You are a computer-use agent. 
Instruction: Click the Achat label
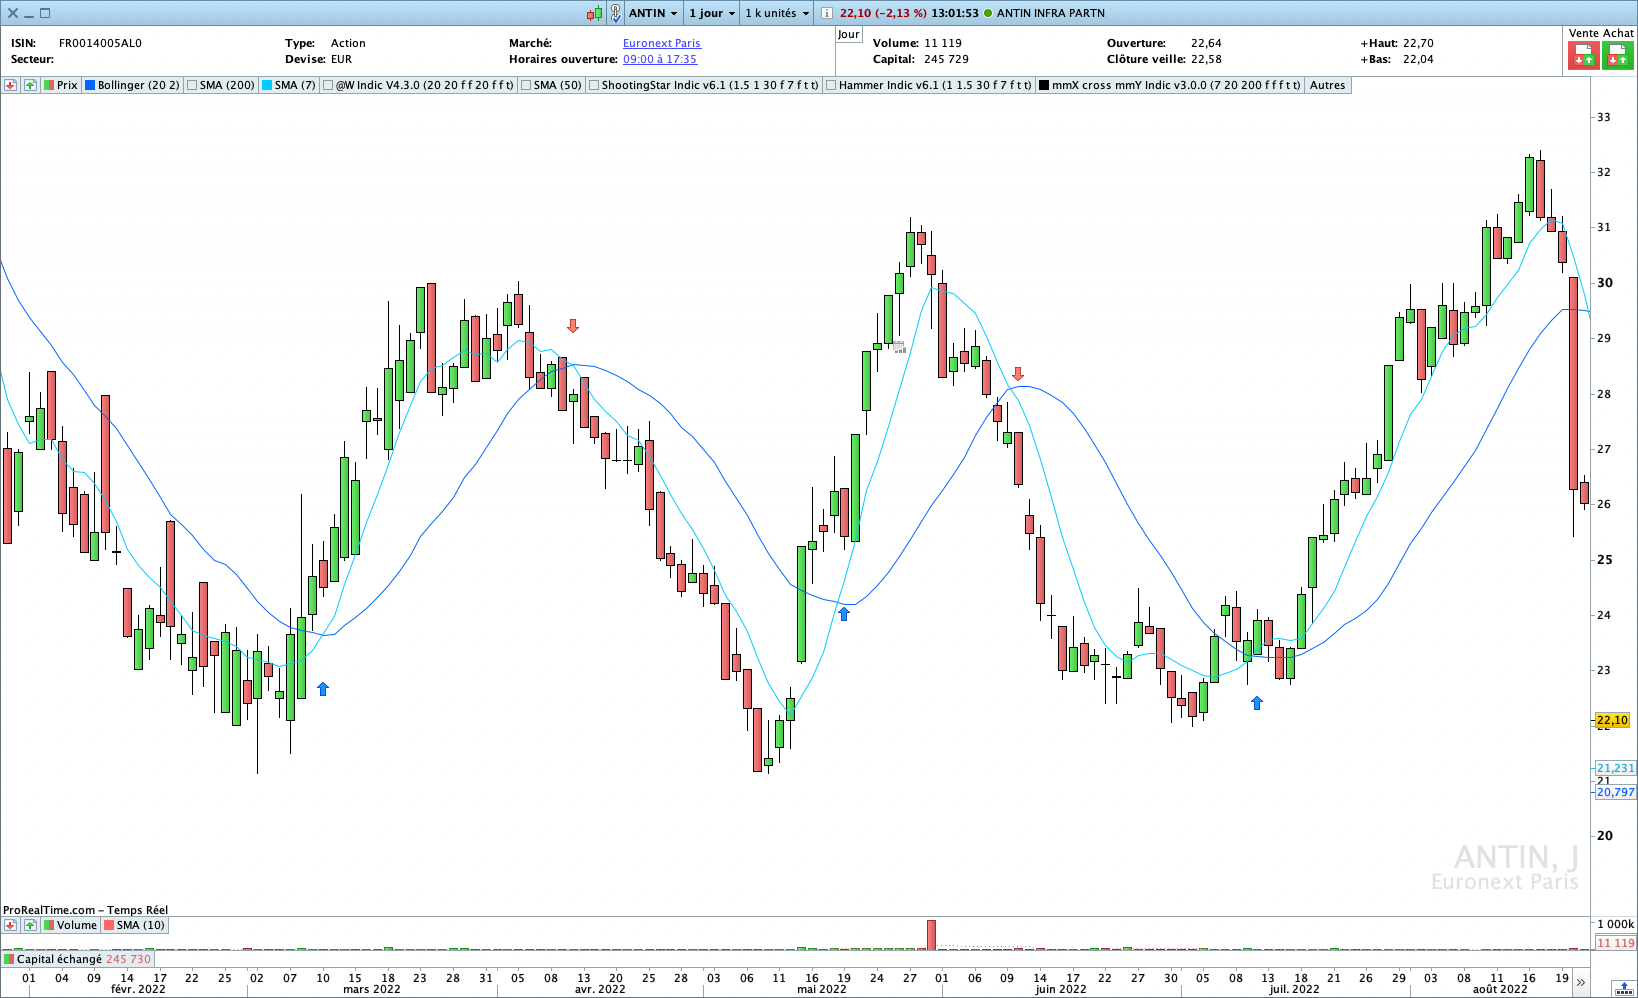coord(1618,33)
